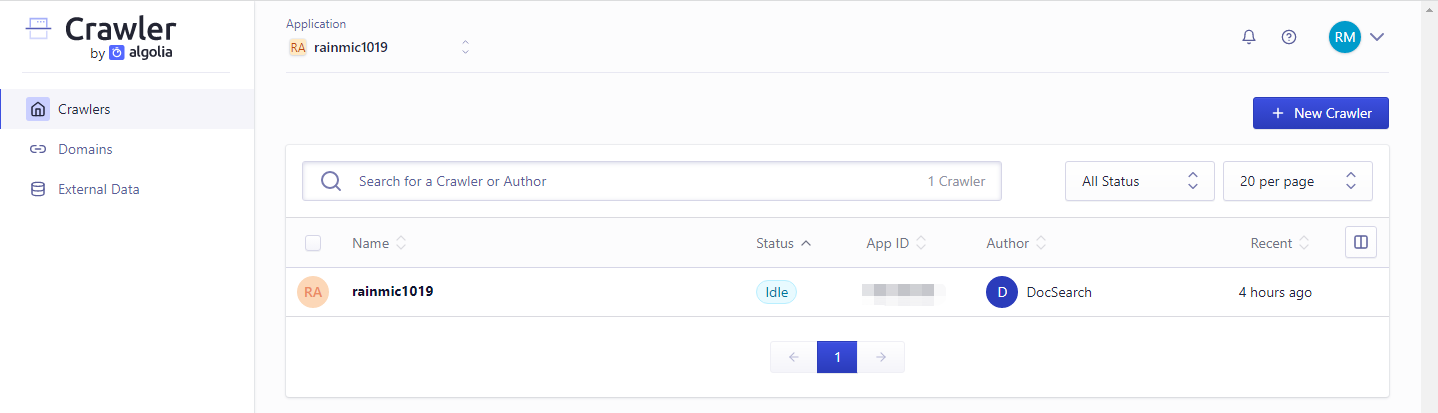Screen dimensions: 1438x413
Task: Expand the user account menu chevron
Action: [1377, 37]
